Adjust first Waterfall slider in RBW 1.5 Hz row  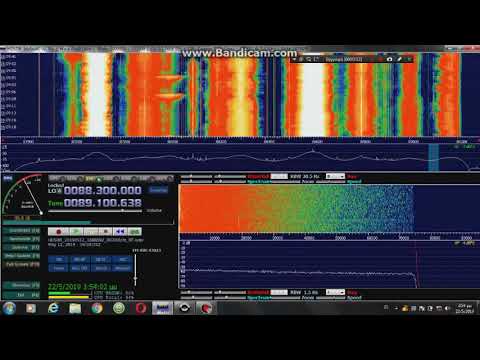pos(196,292)
